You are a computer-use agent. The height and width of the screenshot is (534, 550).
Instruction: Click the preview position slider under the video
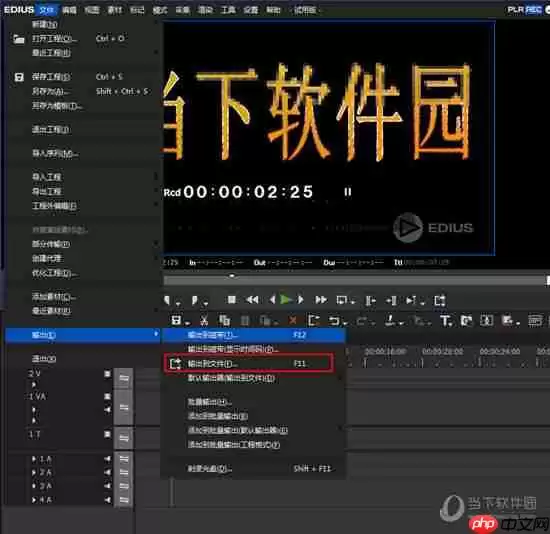[355, 280]
